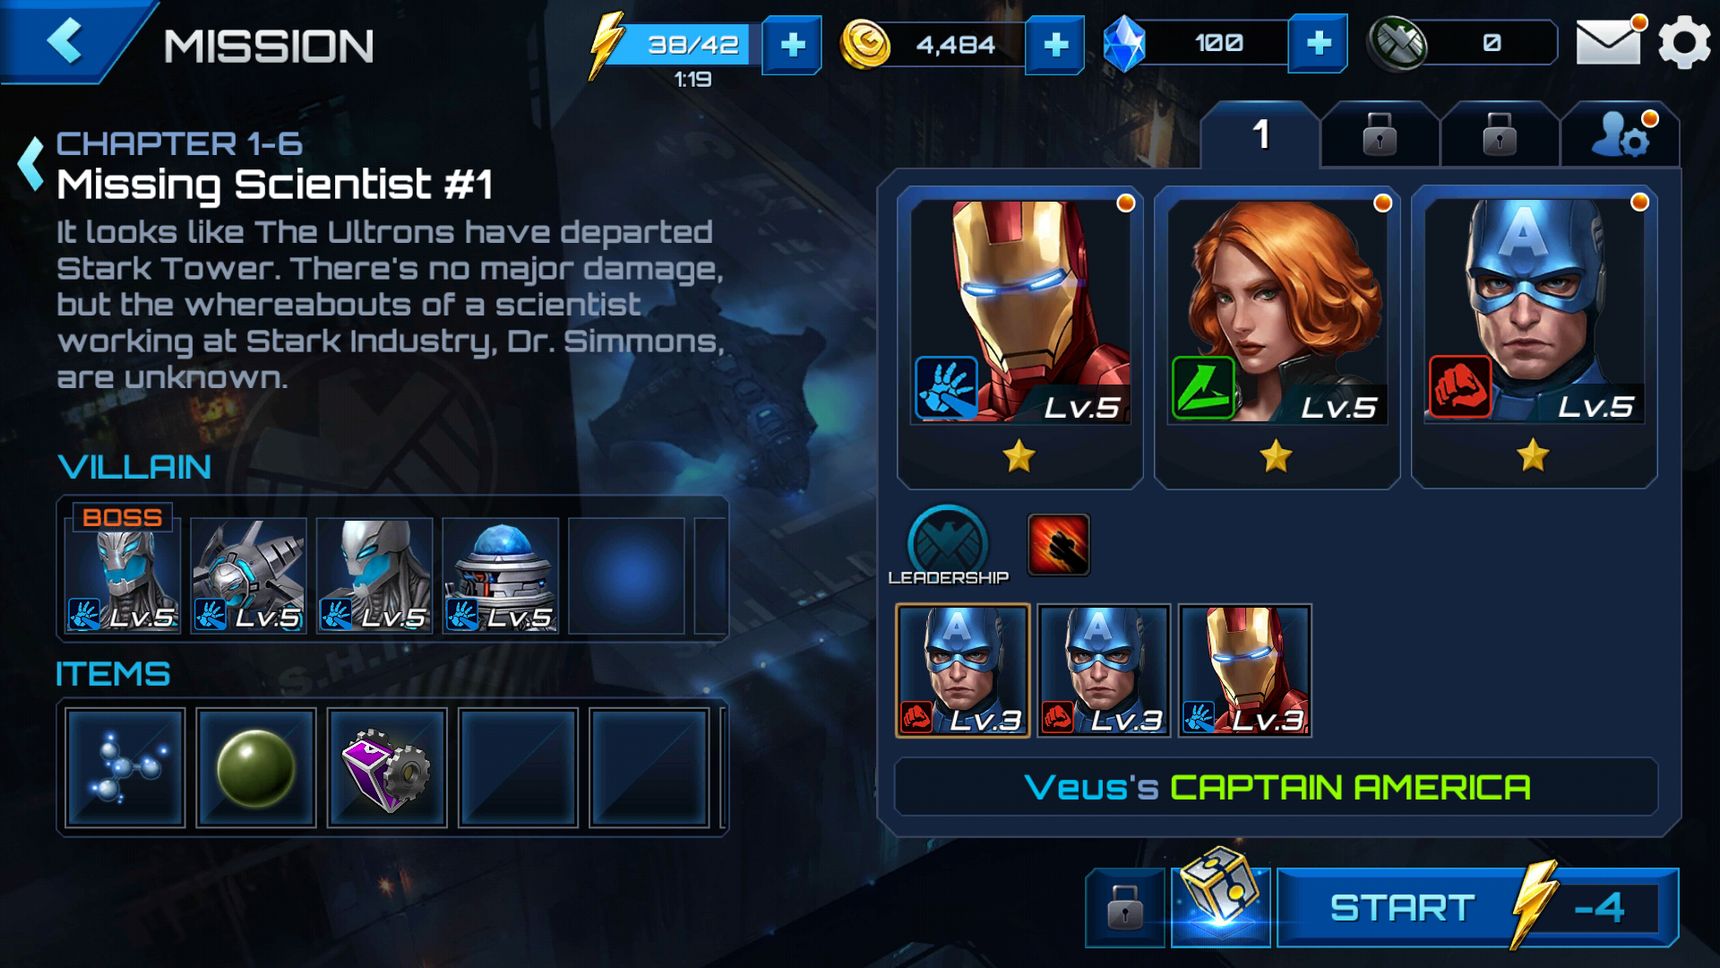
Task: Switch to team tab 1
Action: [x=1260, y=134]
